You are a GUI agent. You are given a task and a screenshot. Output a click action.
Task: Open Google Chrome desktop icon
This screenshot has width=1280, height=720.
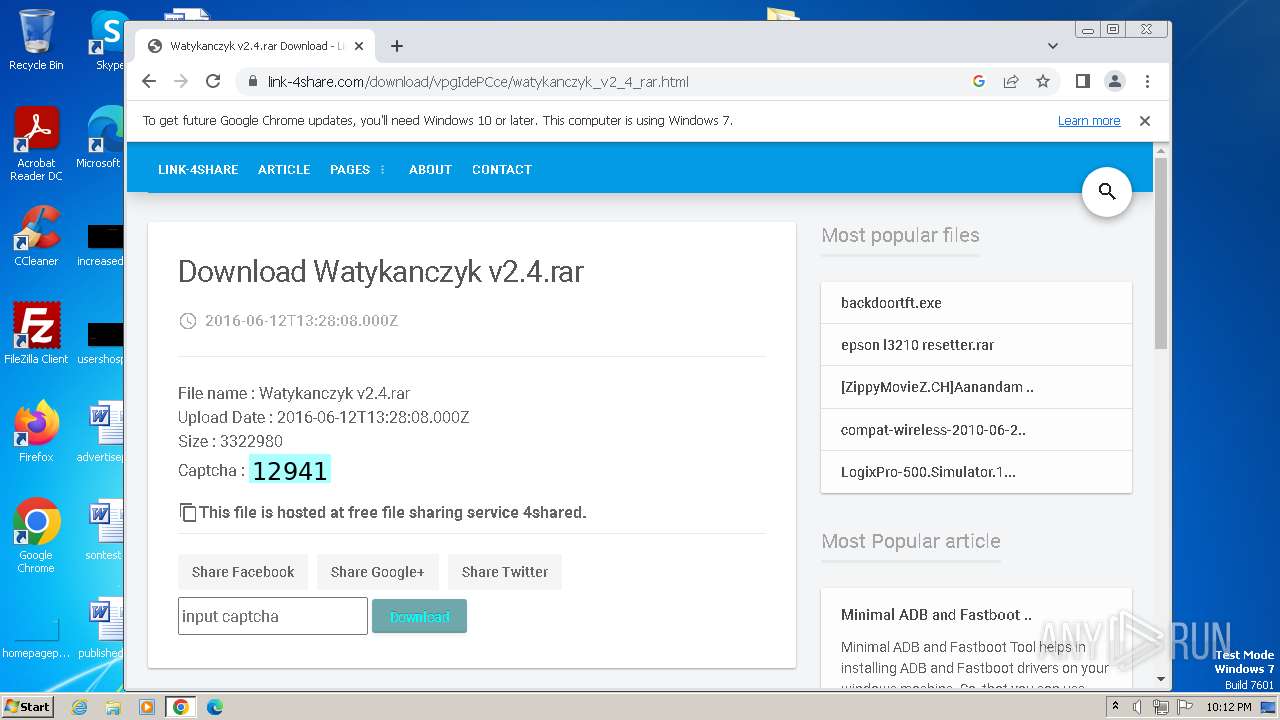point(36,535)
